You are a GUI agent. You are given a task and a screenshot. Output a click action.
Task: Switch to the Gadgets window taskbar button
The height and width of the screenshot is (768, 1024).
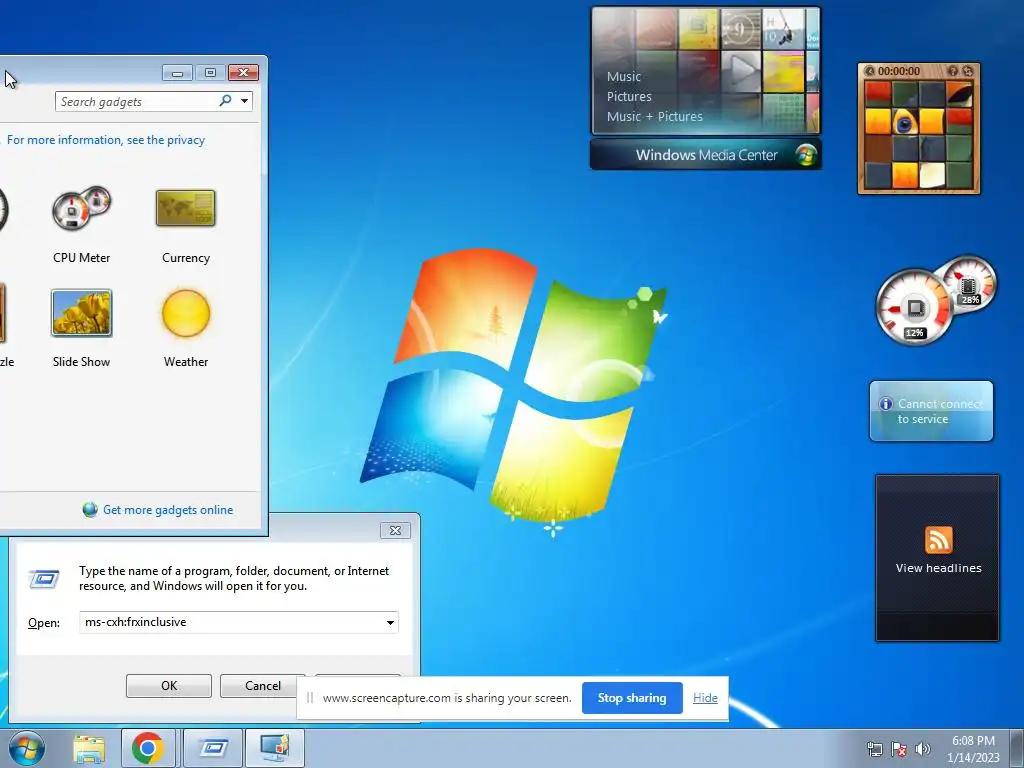pyautogui.click(x=275, y=748)
